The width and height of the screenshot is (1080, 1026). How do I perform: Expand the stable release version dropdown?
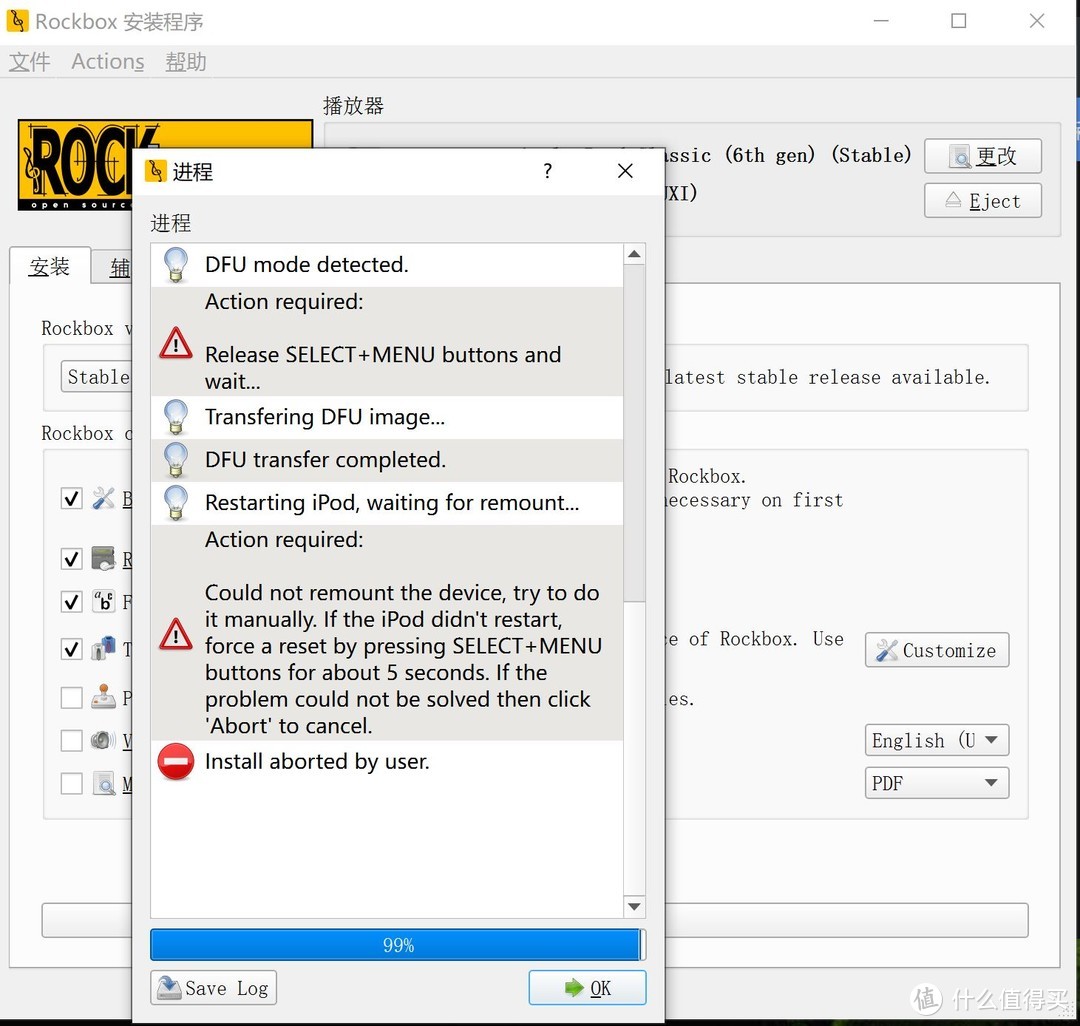coord(99,377)
